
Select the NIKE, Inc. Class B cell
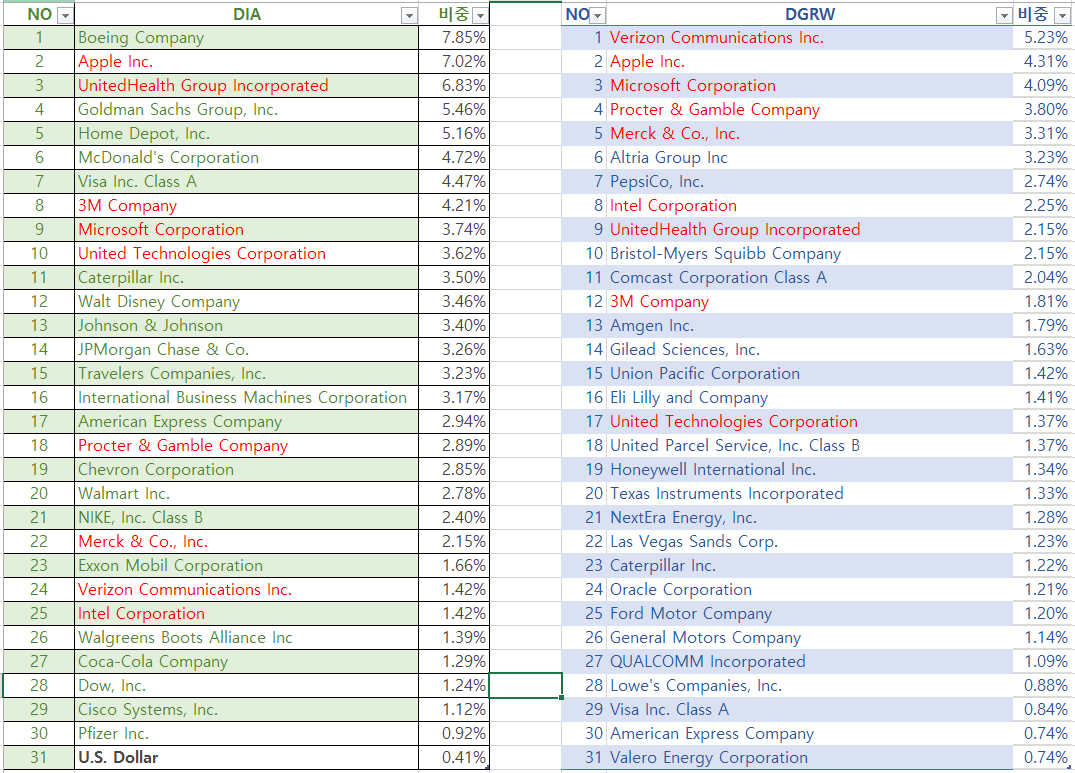246,517
